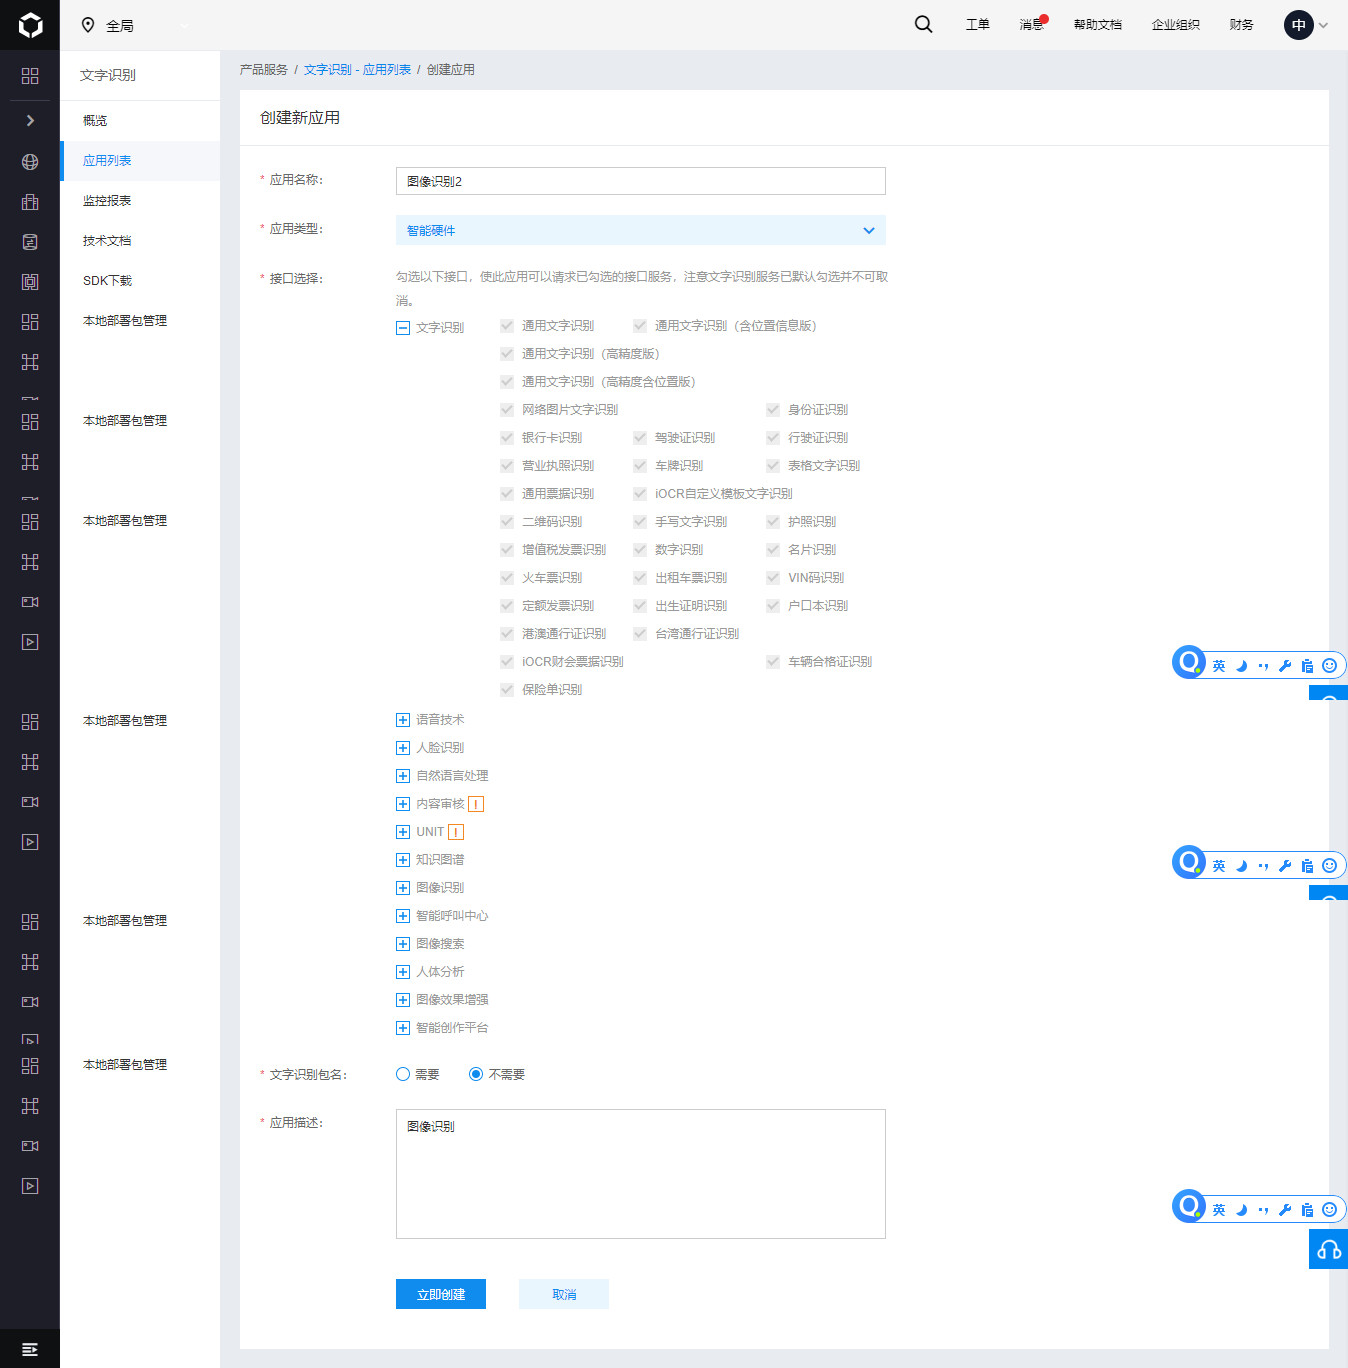
Task: Click the 消息 notifications item with red dot
Action: pos(1032,25)
